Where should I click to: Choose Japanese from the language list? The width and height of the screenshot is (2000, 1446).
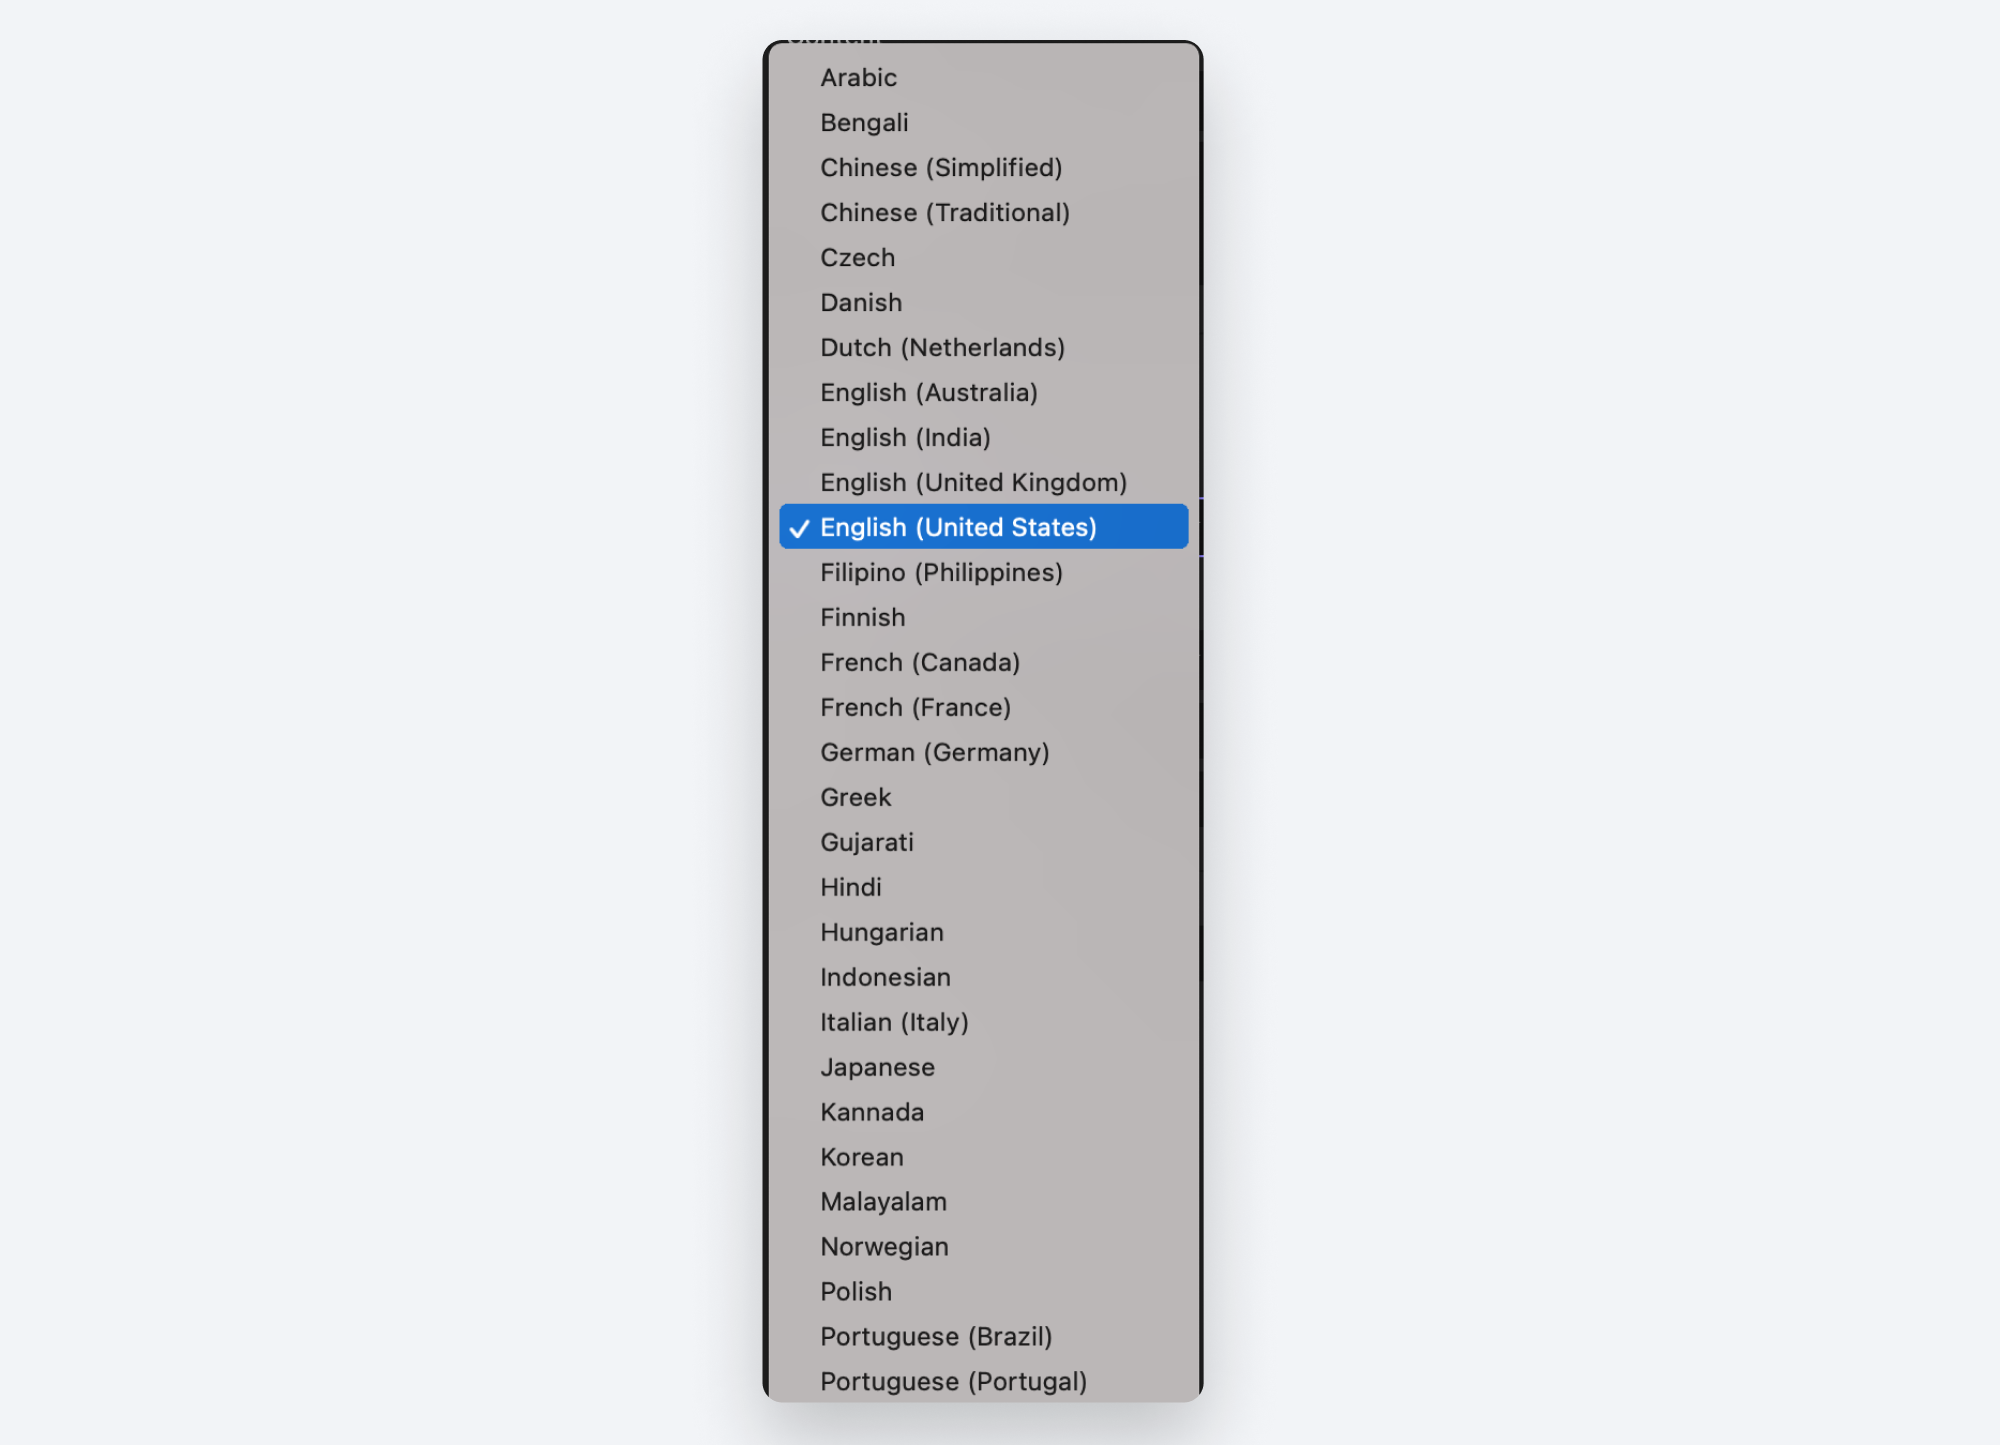tap(877, 1065)
